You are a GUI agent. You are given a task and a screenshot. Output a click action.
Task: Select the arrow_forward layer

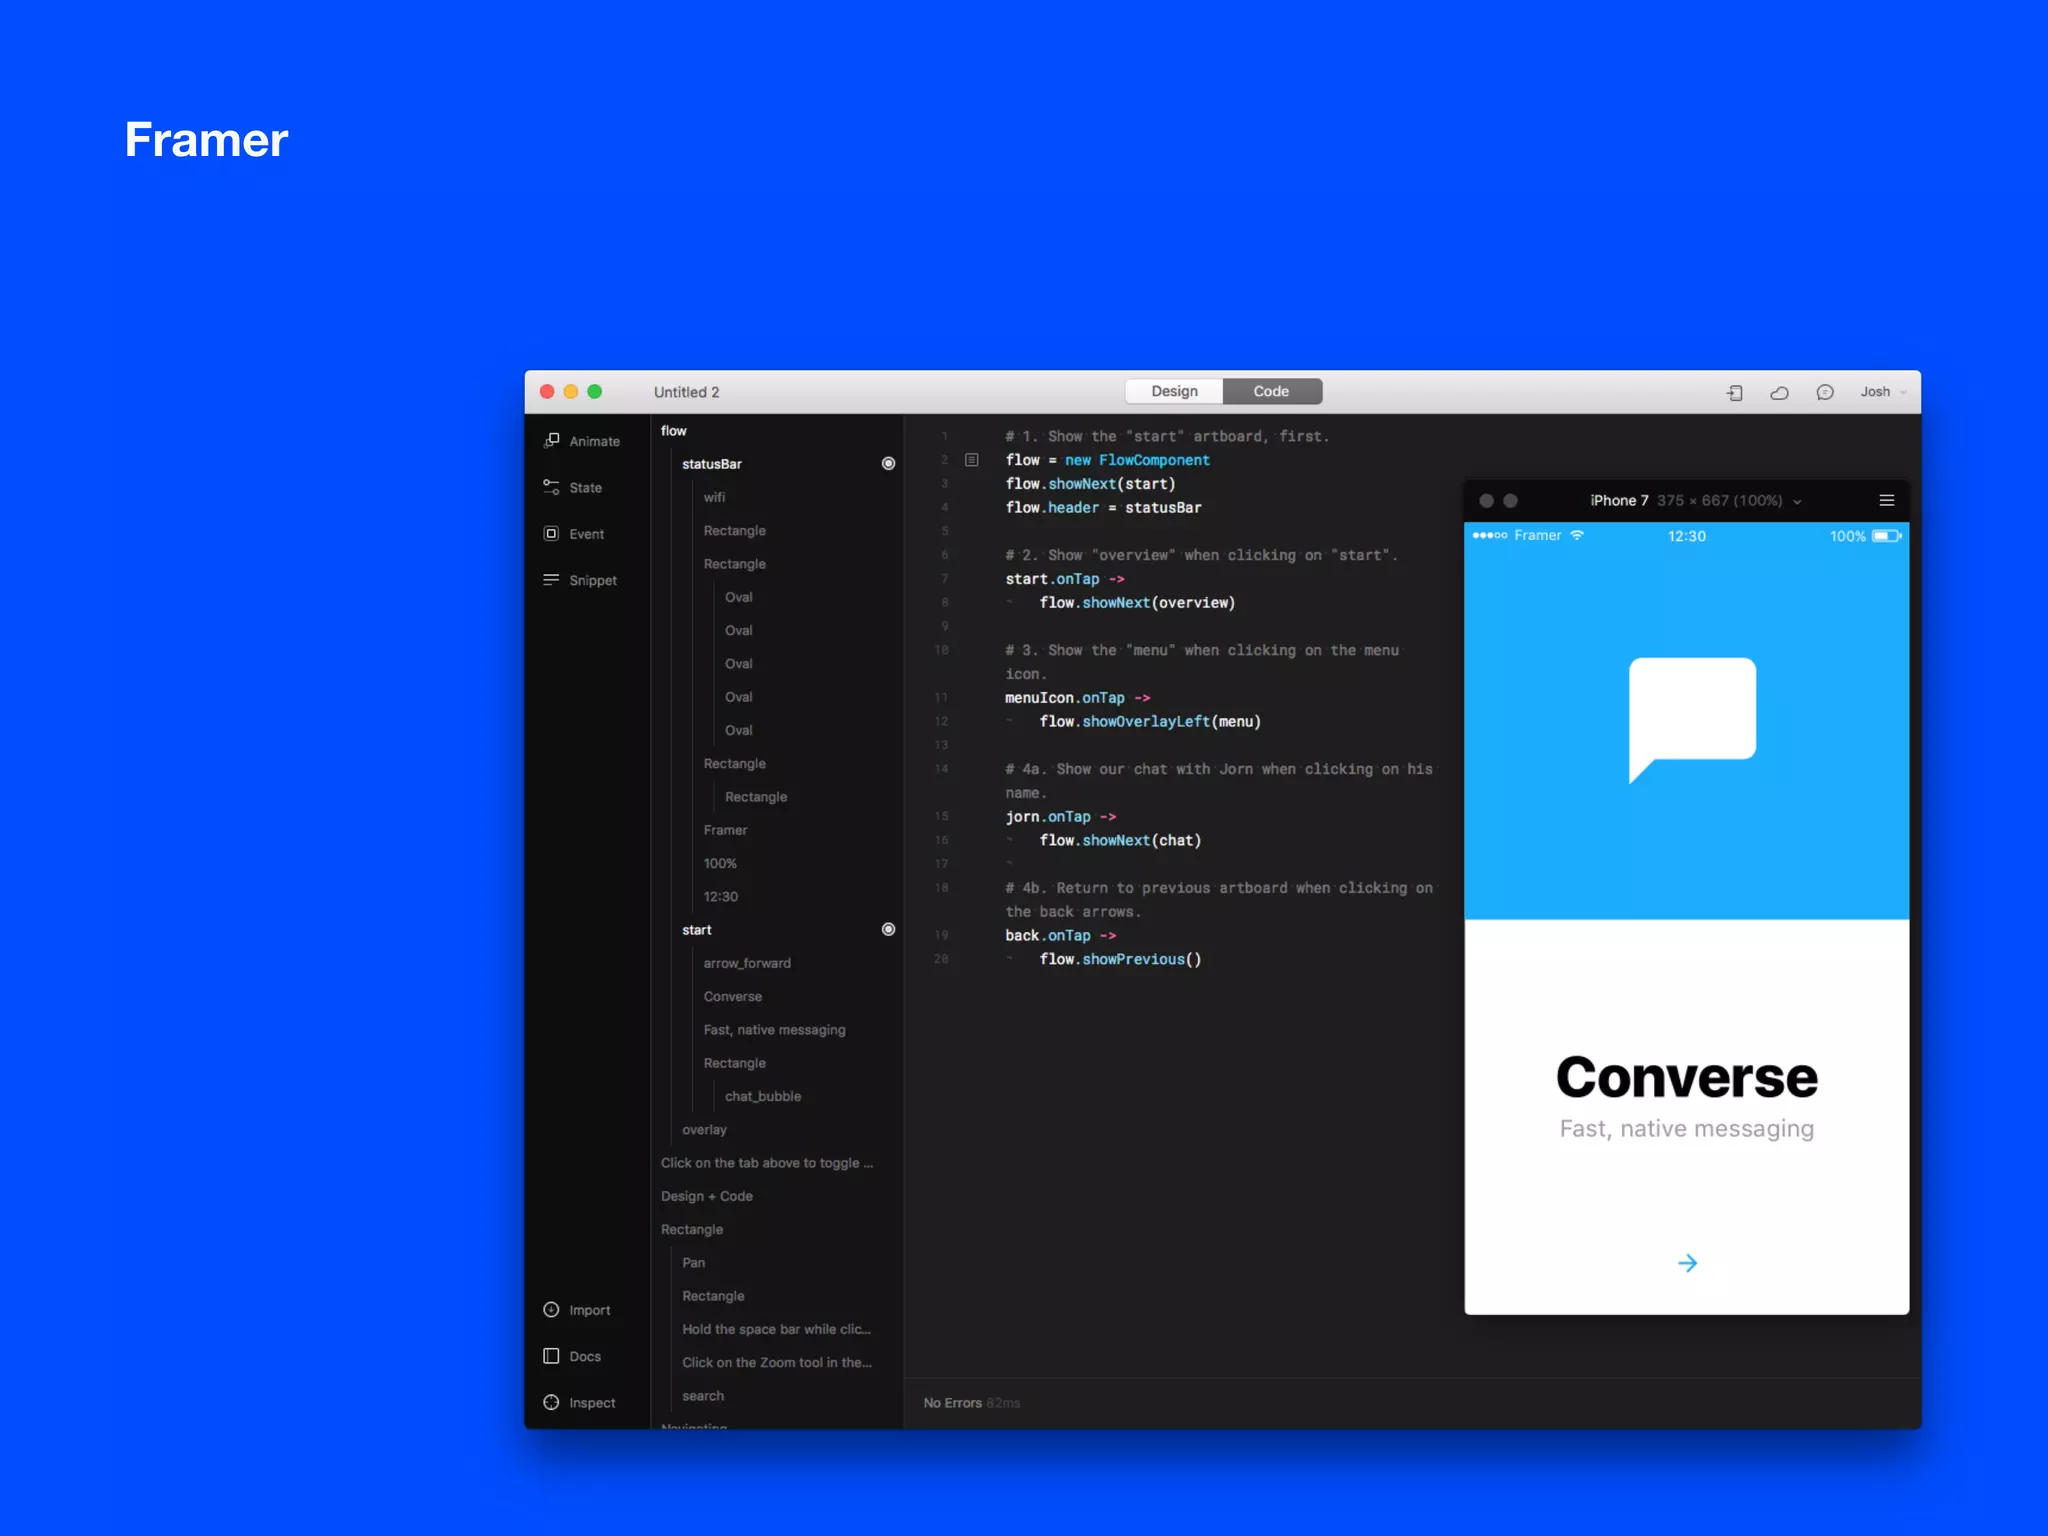tap(747, 963)
